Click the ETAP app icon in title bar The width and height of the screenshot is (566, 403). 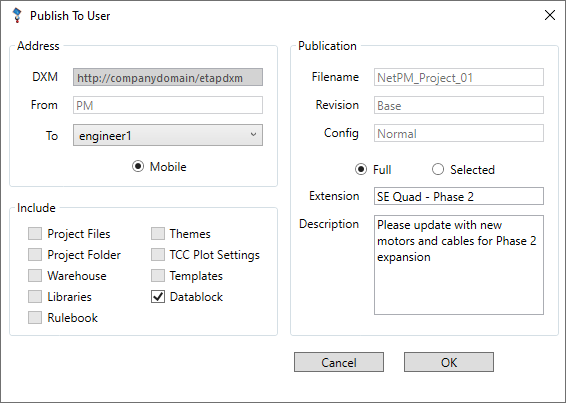coord(17,16)
